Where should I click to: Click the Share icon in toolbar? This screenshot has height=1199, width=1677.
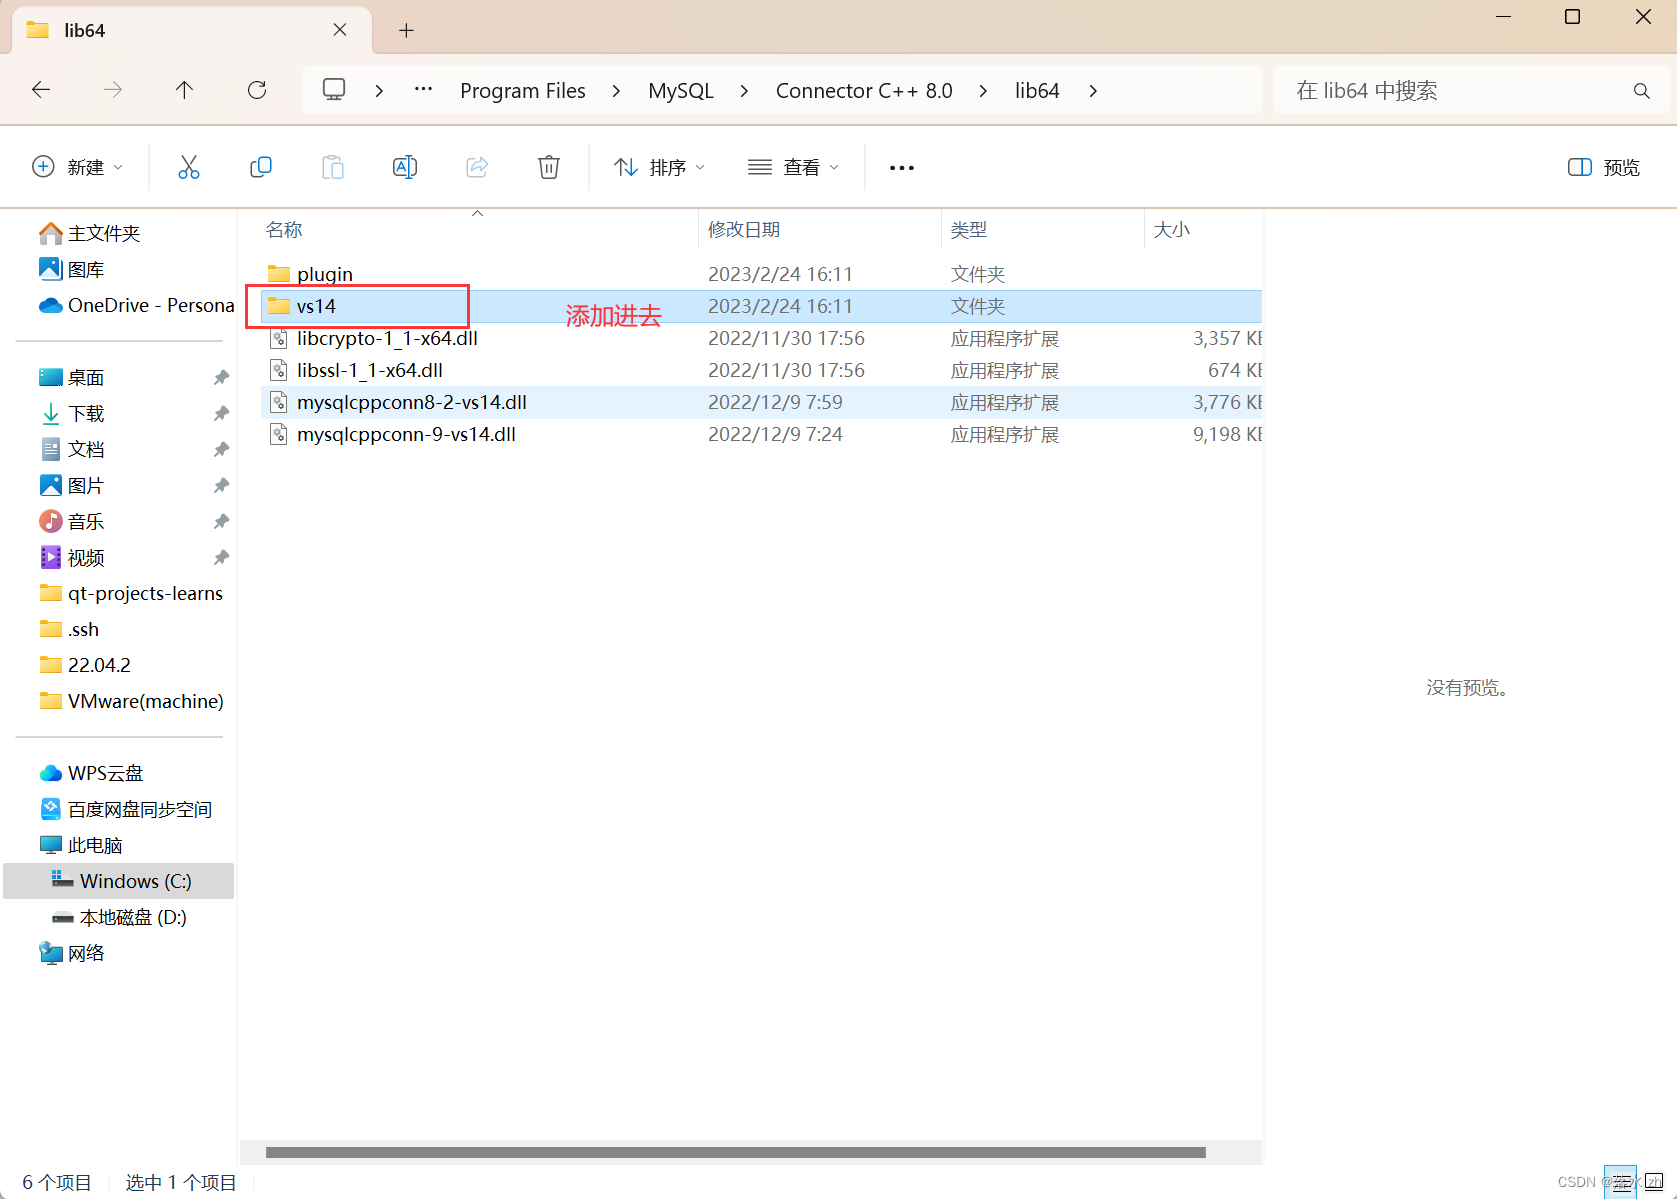tap(477, 167)
